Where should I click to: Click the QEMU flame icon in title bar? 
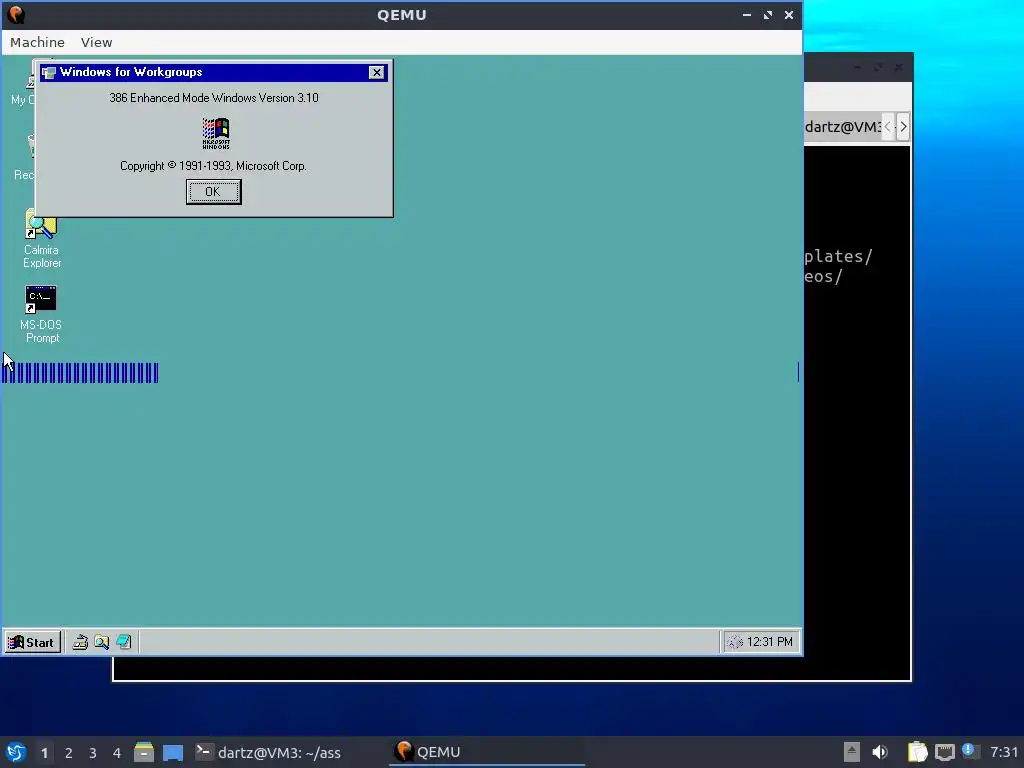[16, 14]
